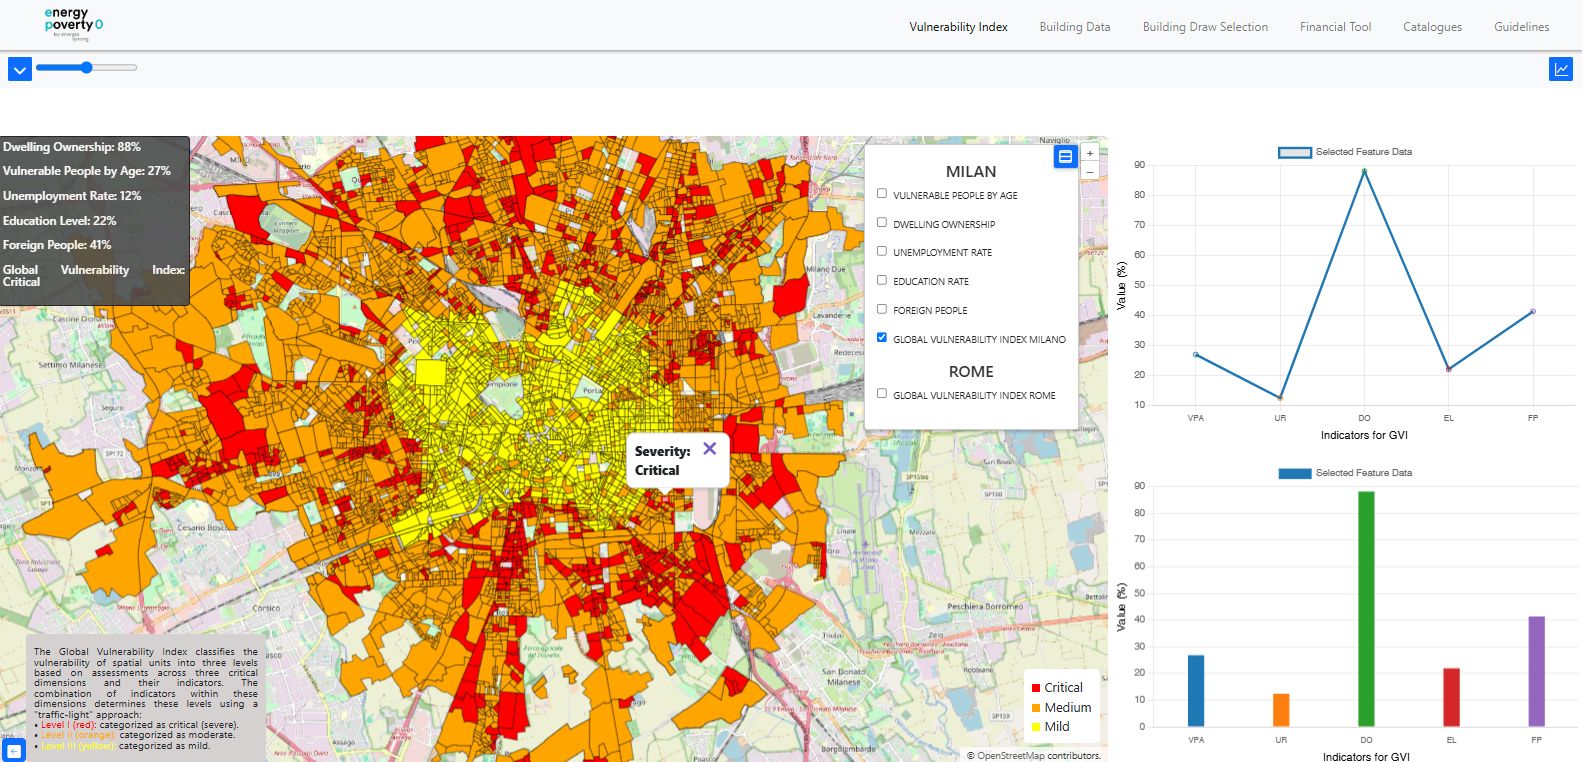Enable Global Vulnerability Index Rome layer
The height and width of the screenshot is (762, 1582).
[x=882, y=394]
